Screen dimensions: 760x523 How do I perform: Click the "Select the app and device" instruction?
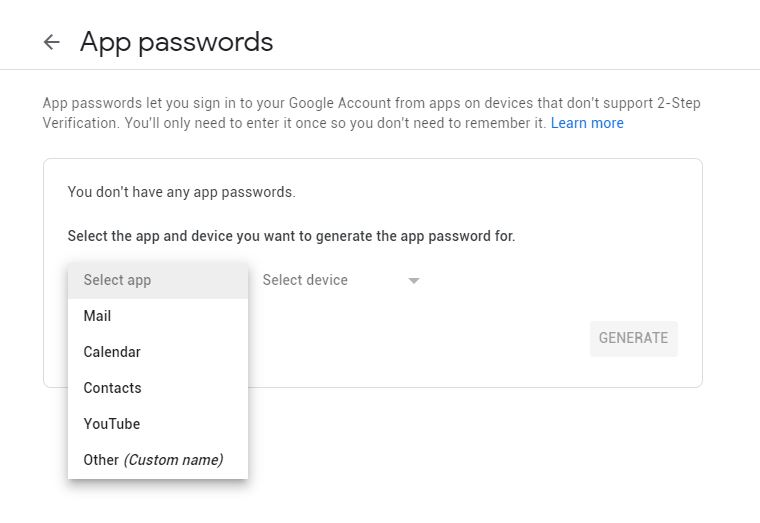(x=291, y=237)
